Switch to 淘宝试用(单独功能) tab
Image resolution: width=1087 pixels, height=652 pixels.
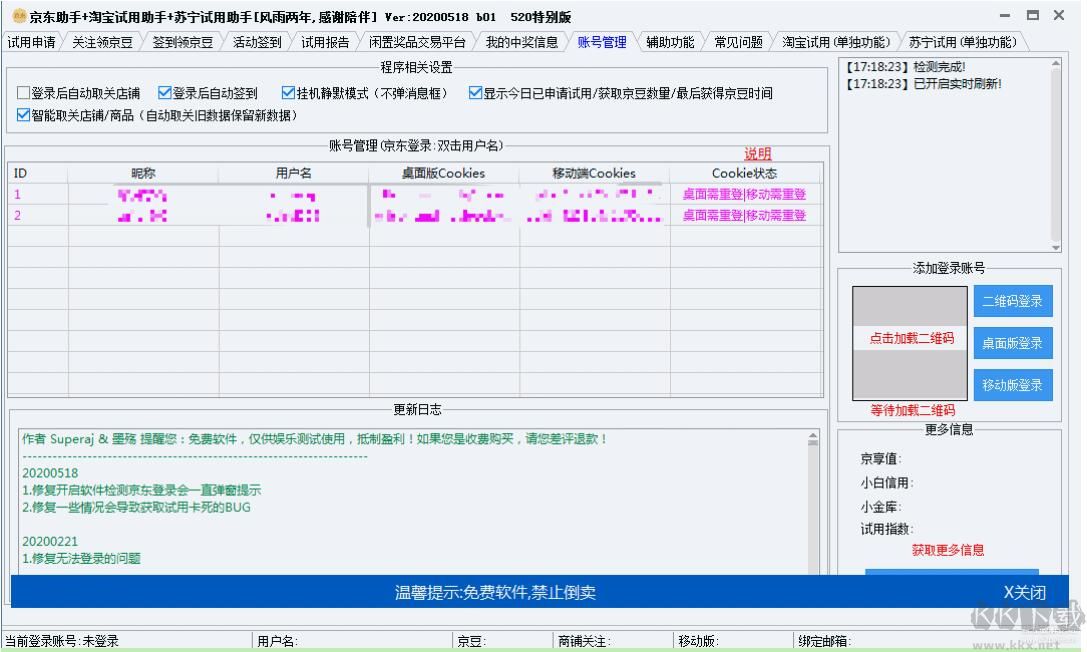837,42
